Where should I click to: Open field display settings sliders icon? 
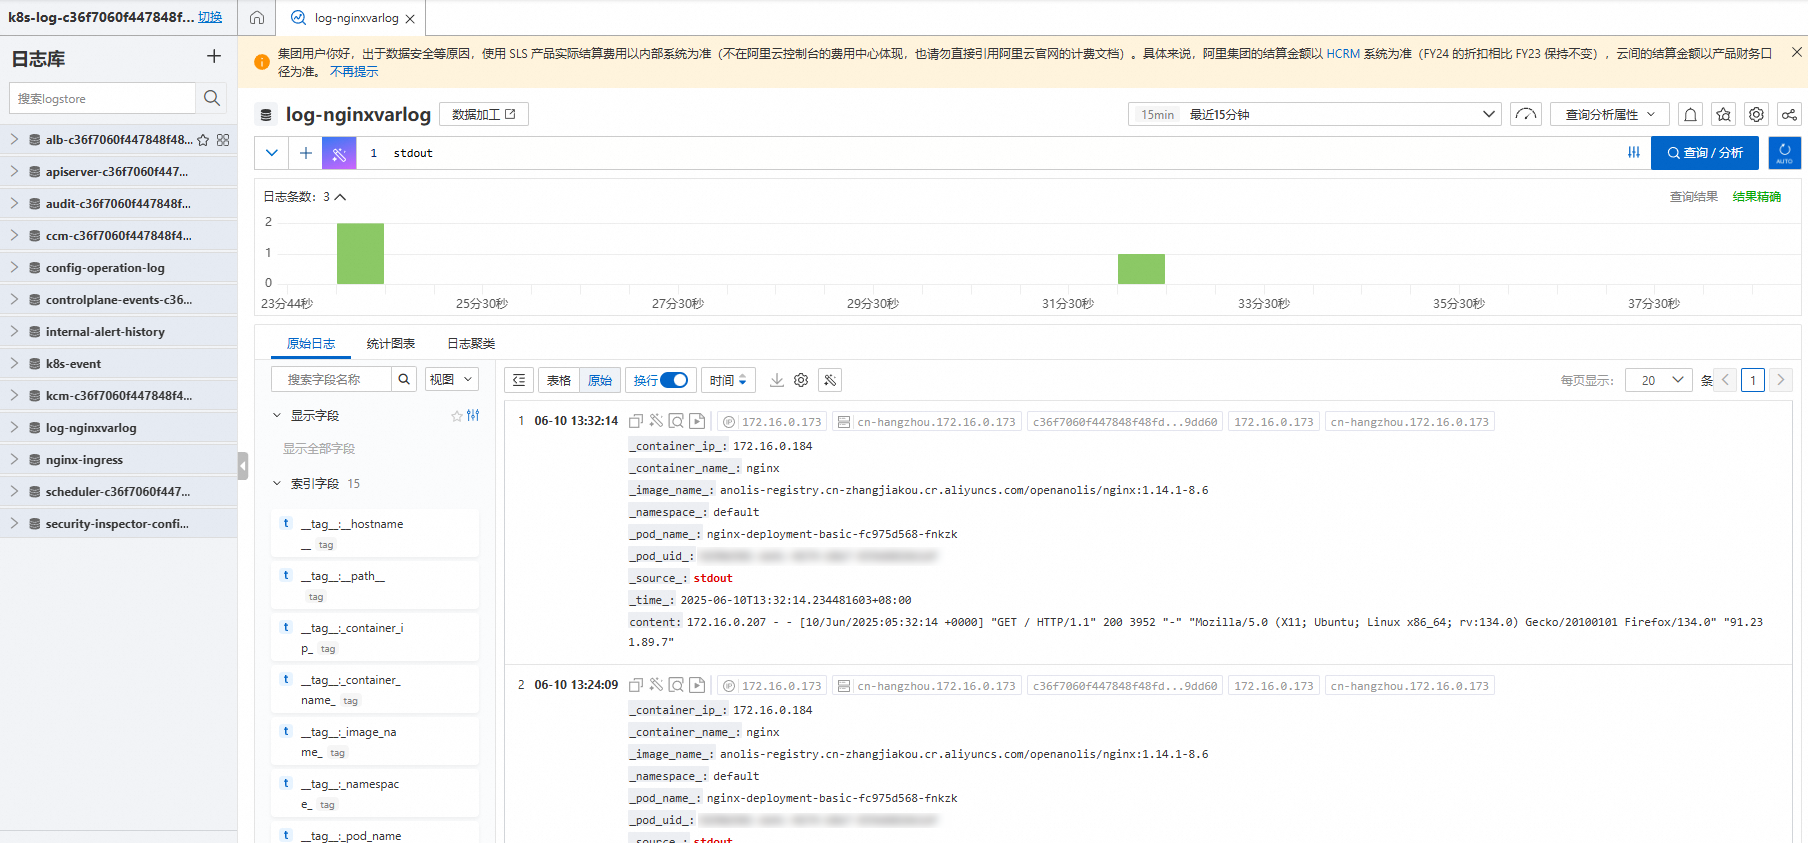click(x=473, y=415)
